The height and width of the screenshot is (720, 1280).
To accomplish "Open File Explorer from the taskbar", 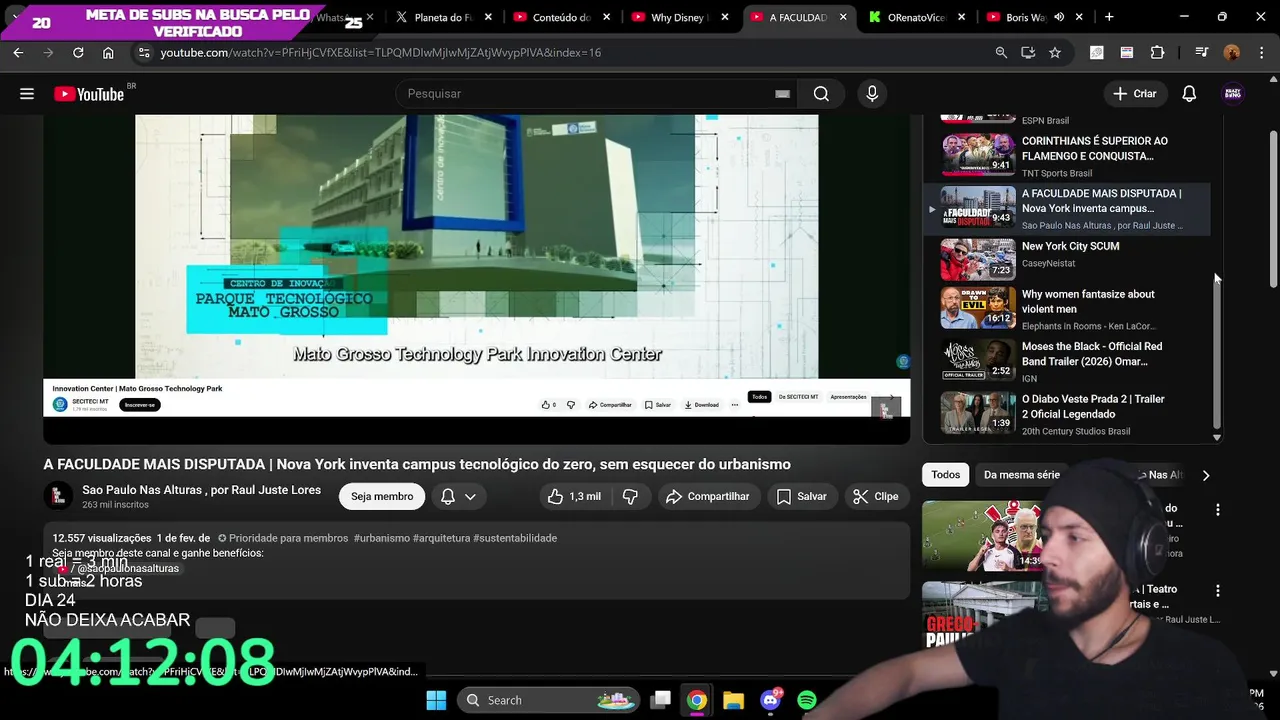I will pos(733,700).
